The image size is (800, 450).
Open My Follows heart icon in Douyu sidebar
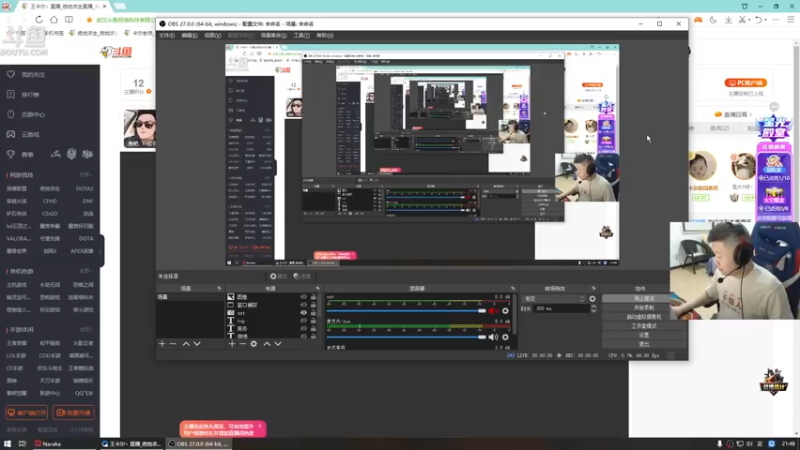[11, 74]
